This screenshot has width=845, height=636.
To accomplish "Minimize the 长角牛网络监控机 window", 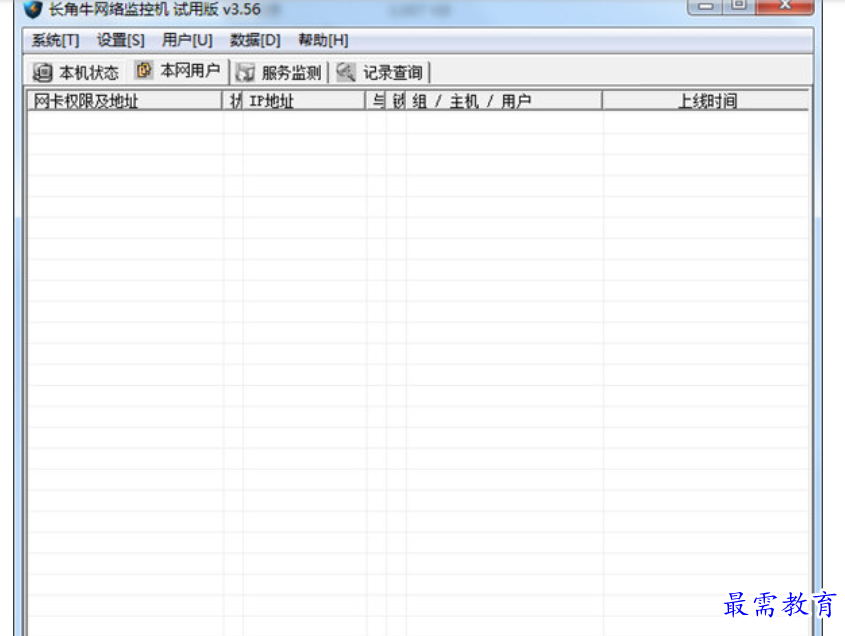I will point(705,6).
